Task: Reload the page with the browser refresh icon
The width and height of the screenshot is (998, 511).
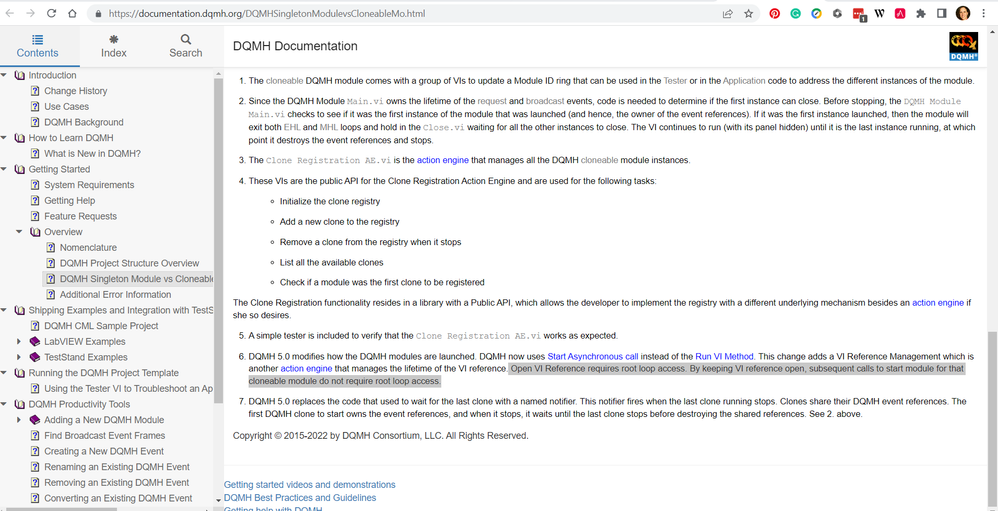Action: [52, 13]
